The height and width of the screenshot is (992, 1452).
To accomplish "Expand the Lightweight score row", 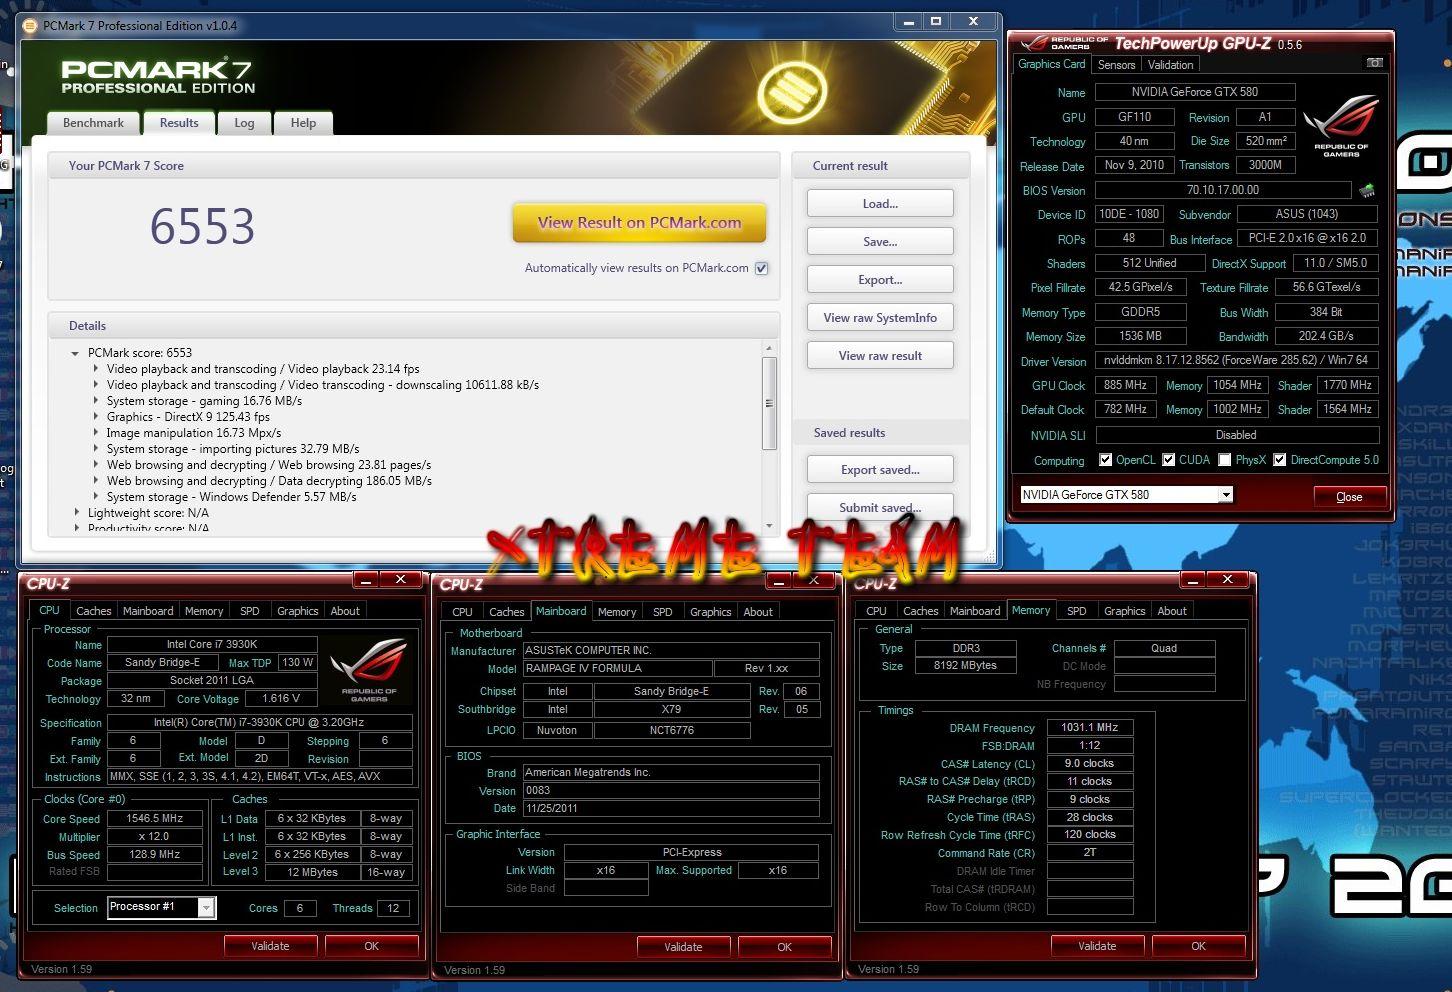I will (77, 513).
